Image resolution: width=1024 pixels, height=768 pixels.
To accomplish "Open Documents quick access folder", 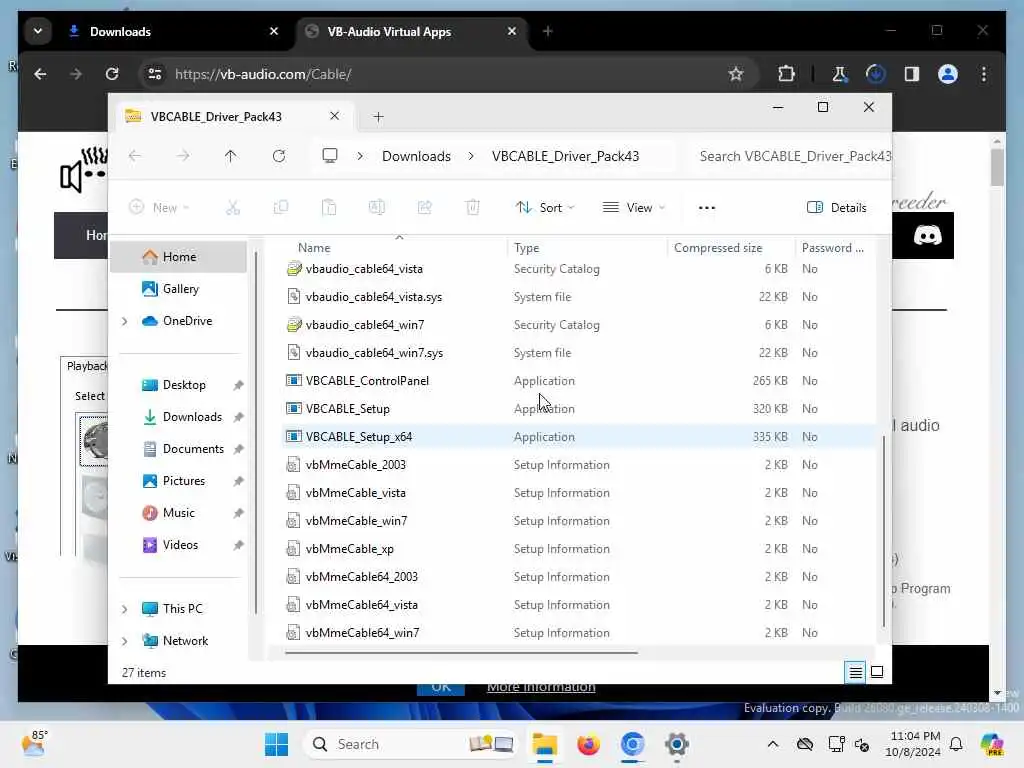I will (x=193, y=449).
